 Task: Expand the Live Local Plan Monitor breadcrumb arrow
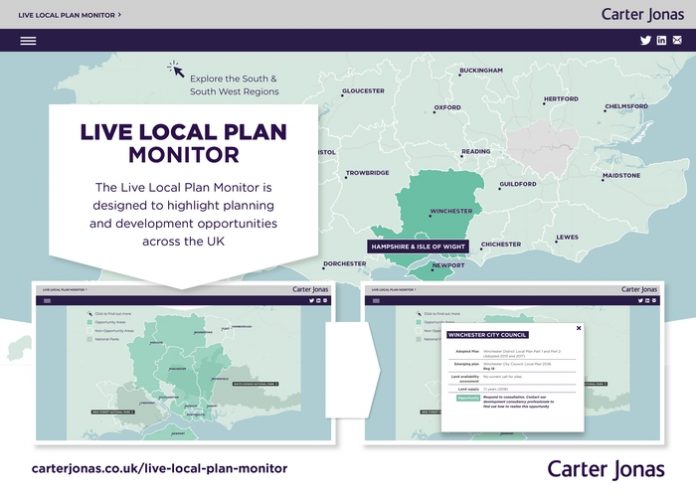pos(120,15)
